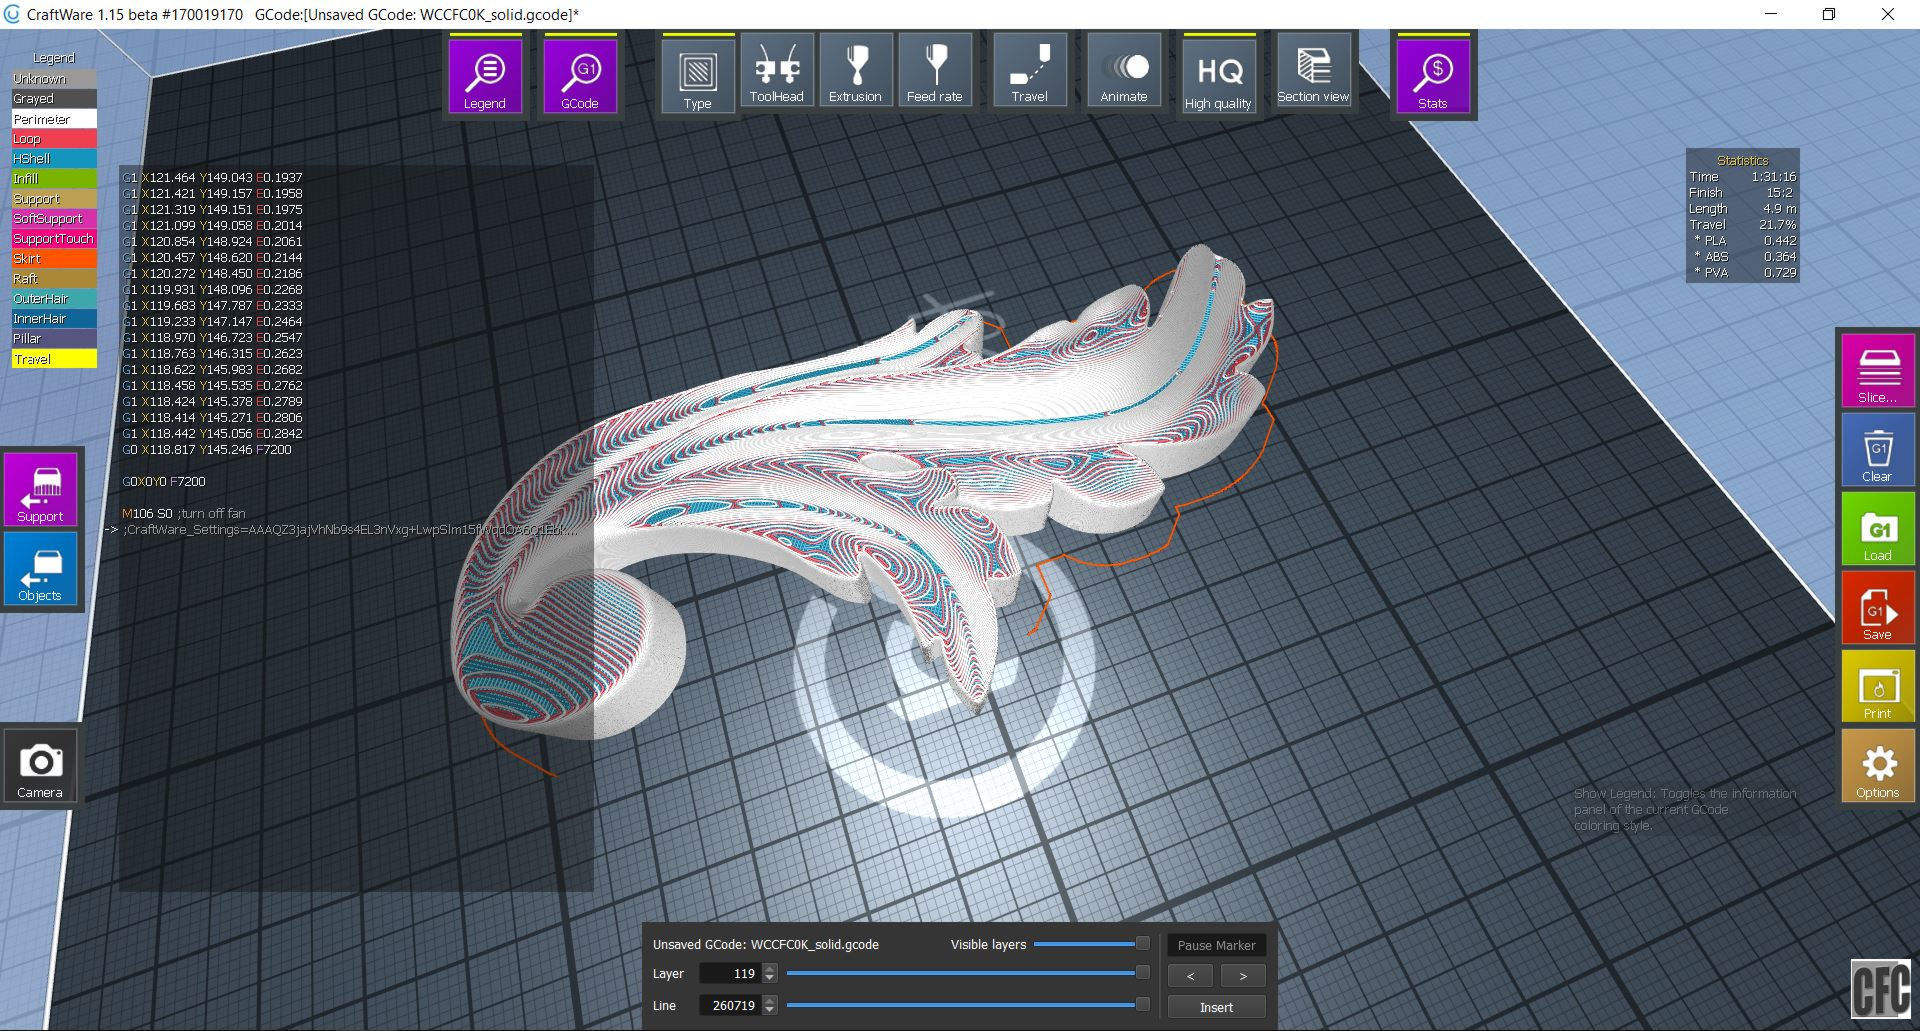The width and height of the screenshot is (1920, 1031).
Task: Toggle the Stats panel button
Action: tap(1433, 75)
